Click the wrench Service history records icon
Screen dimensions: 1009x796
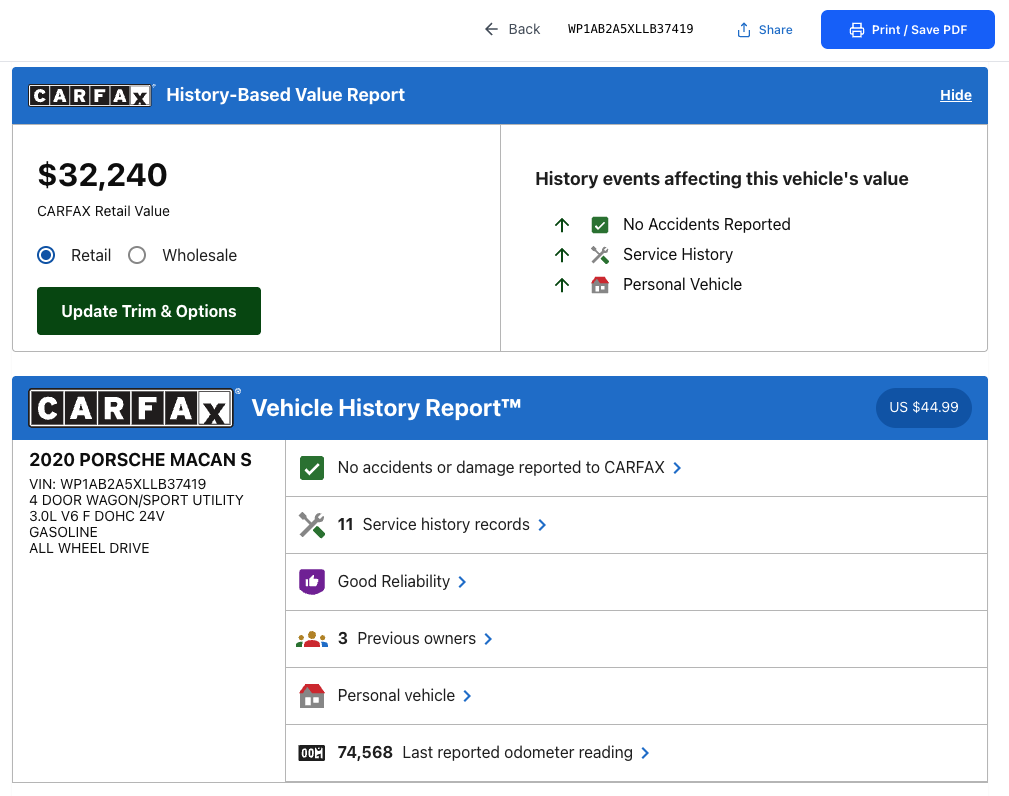click(x=312, y=525)
